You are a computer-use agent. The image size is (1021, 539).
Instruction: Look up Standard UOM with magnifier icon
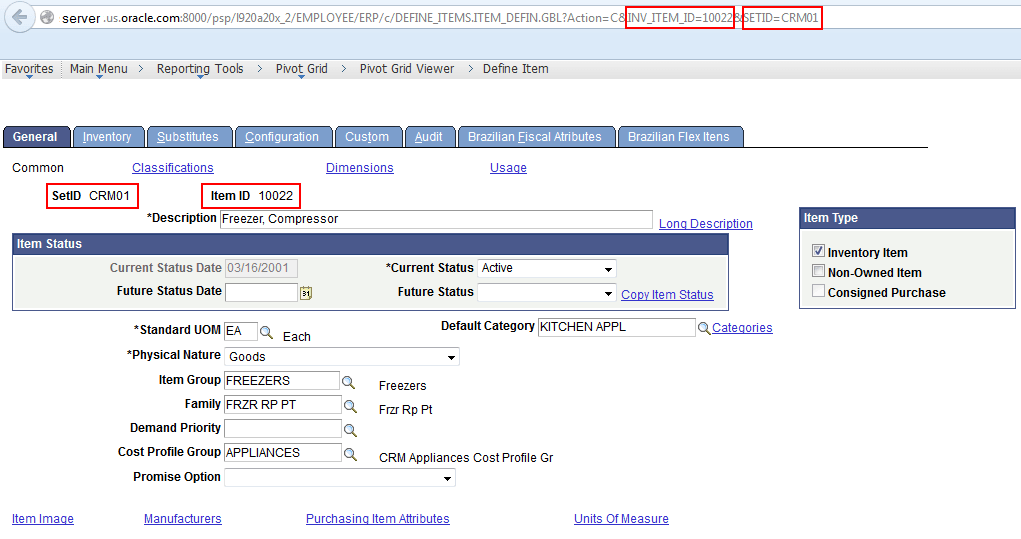266,332
